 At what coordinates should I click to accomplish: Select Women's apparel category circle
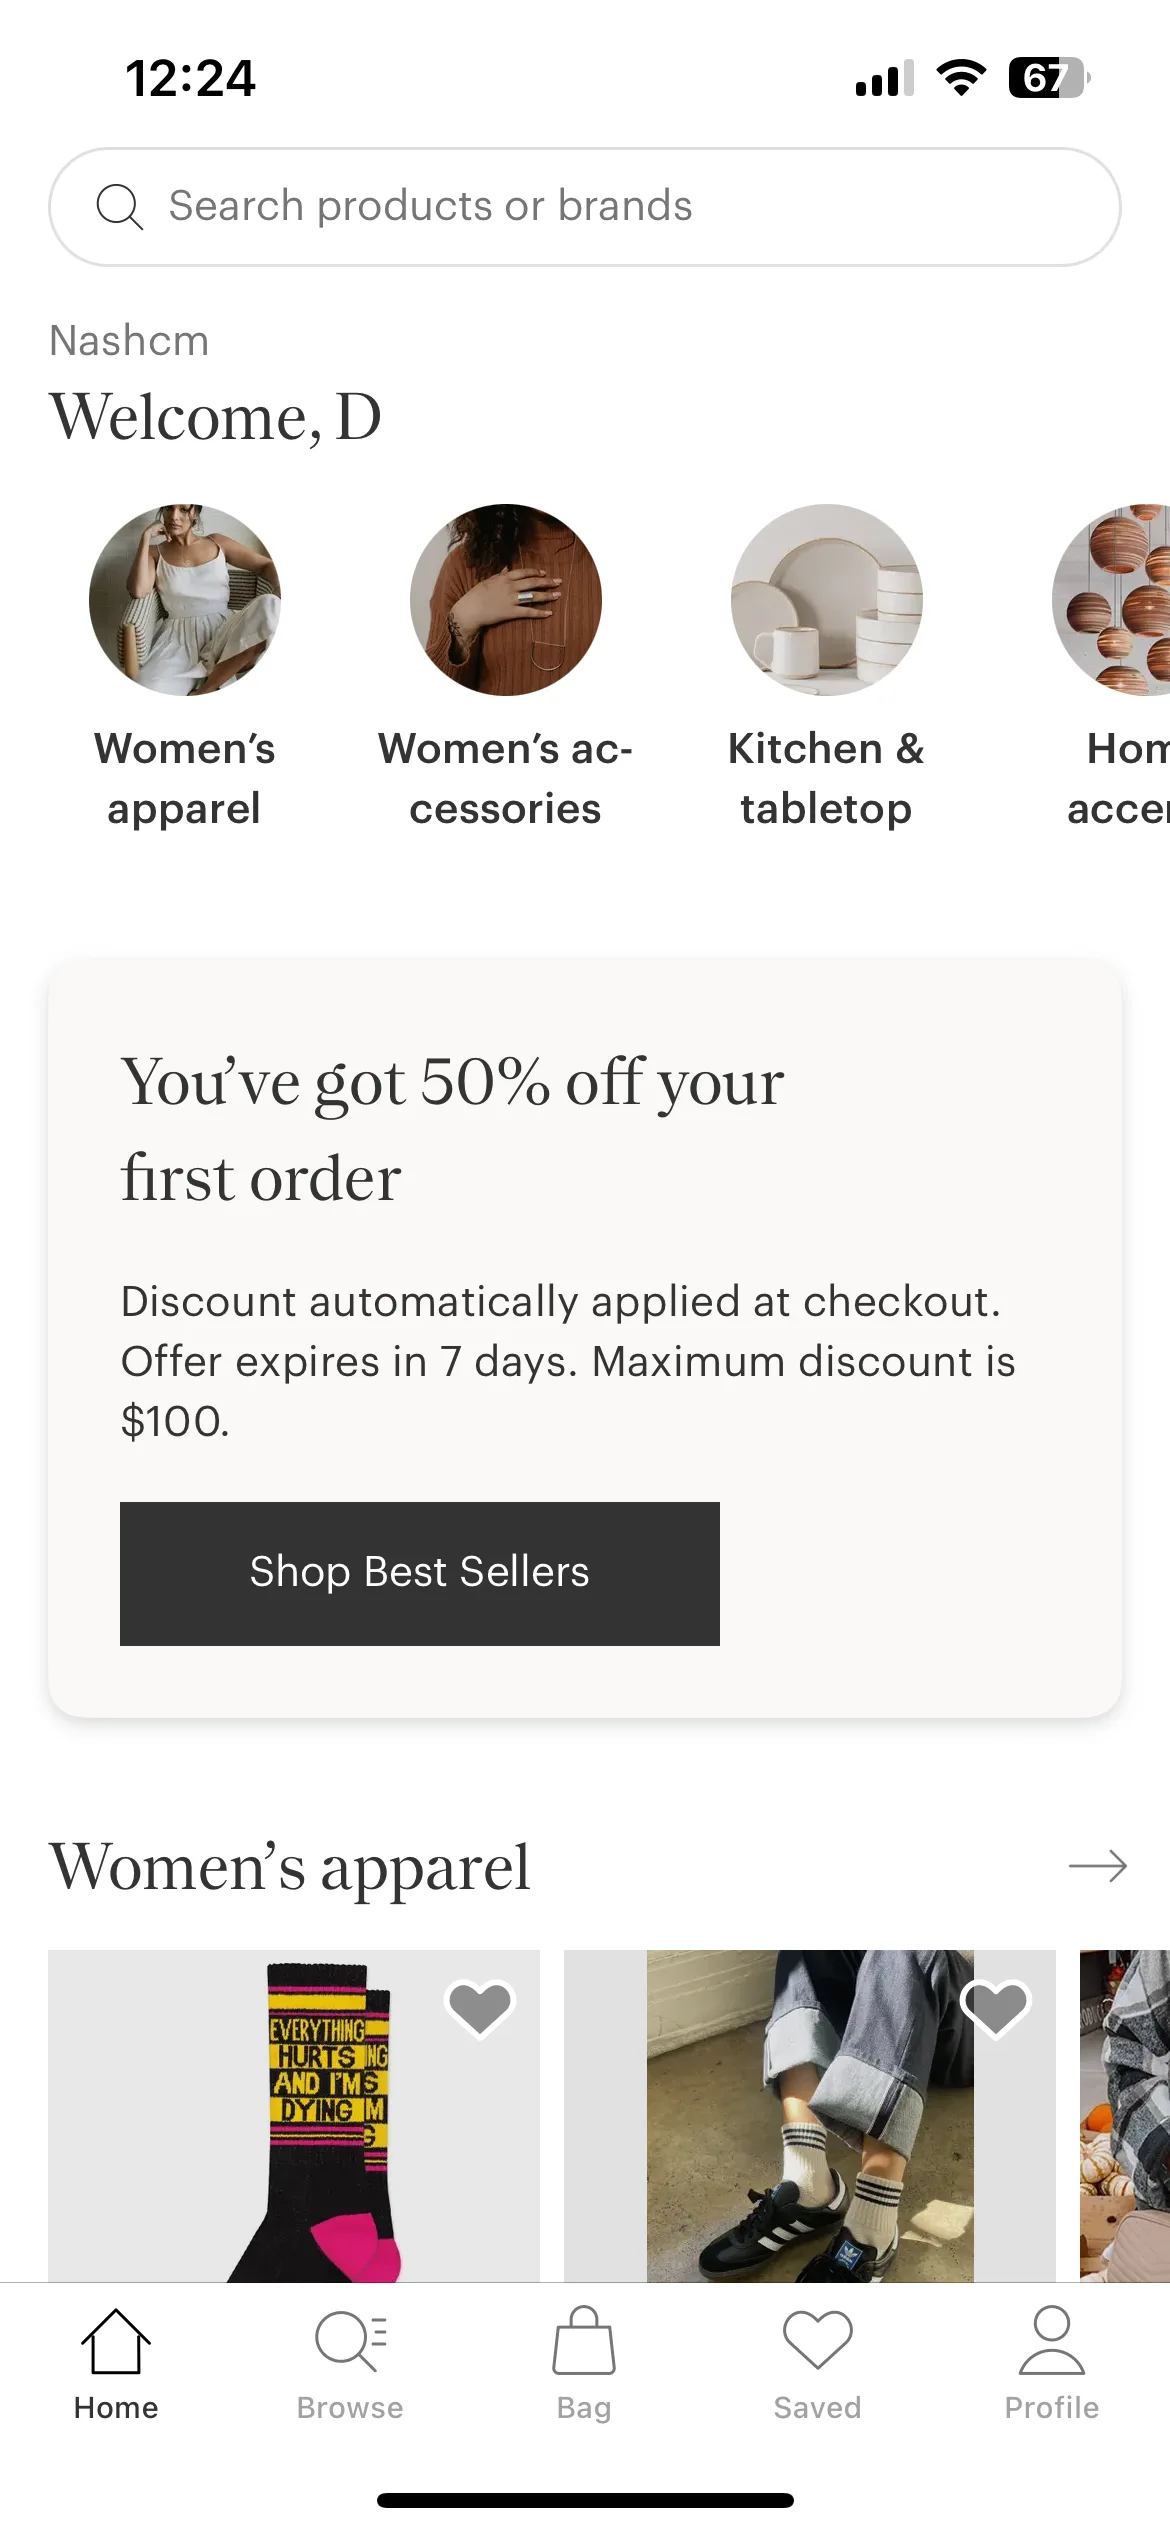(x=185, y=600)
